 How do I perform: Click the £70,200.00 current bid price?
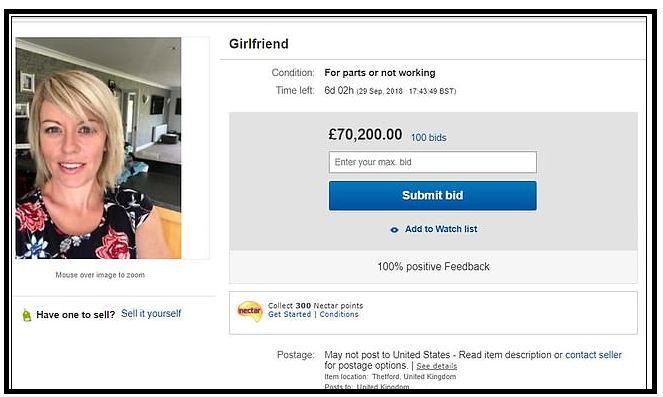[x=365, y=134]
